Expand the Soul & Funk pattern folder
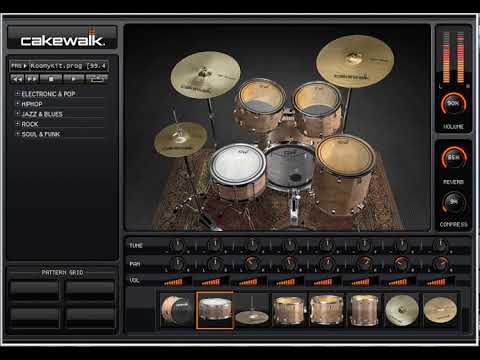This screenshot has height=360, width=480. pos(18,134)
